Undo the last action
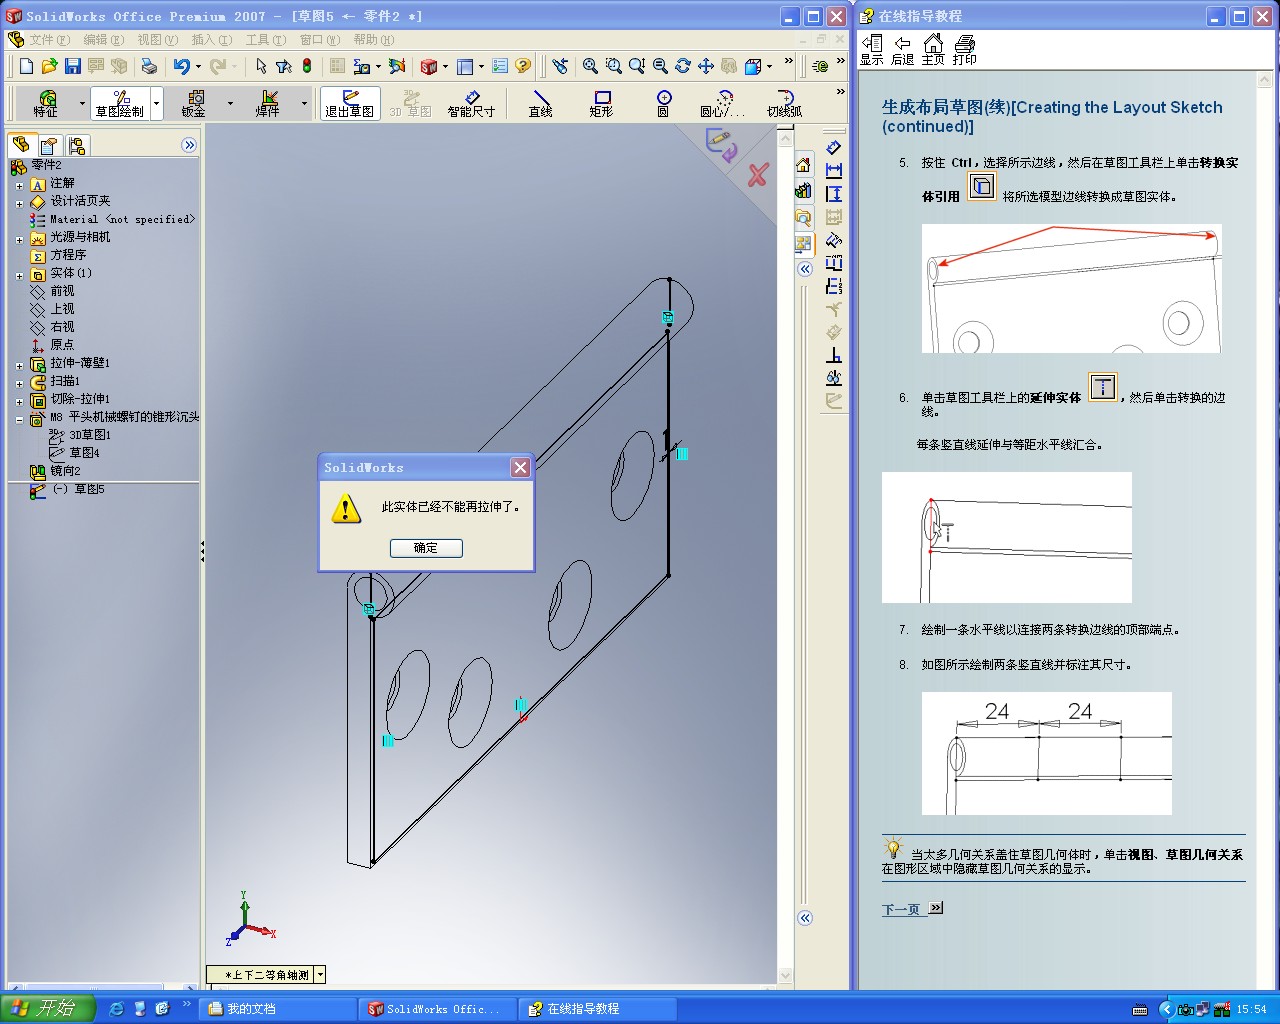 [x=181, y=66]
